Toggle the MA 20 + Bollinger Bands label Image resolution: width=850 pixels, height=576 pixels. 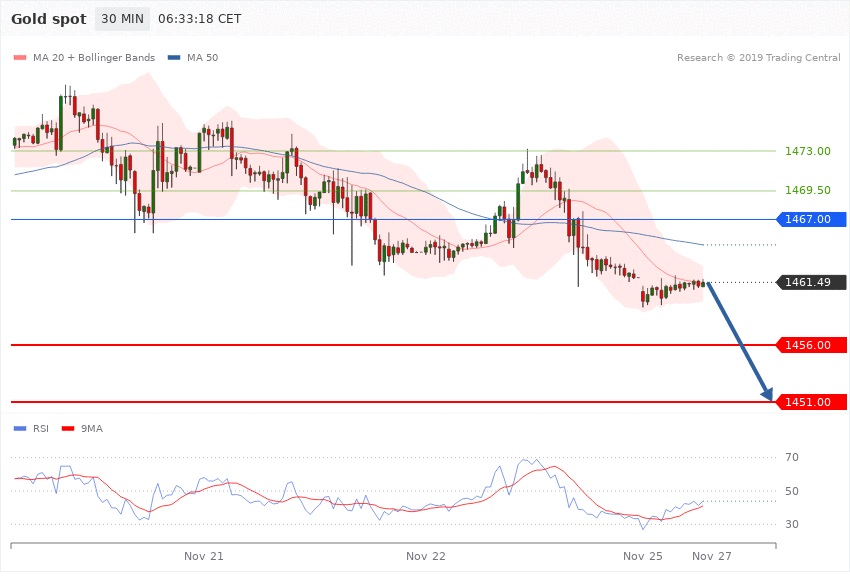[95, 58]
